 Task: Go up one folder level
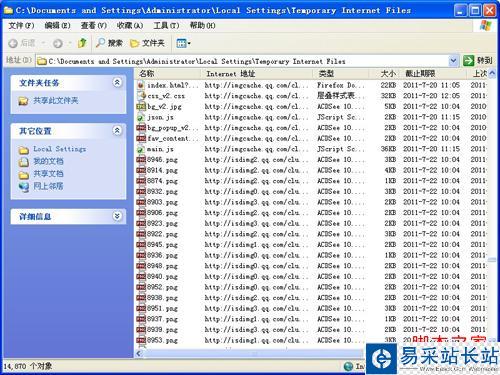pos(82,43)
